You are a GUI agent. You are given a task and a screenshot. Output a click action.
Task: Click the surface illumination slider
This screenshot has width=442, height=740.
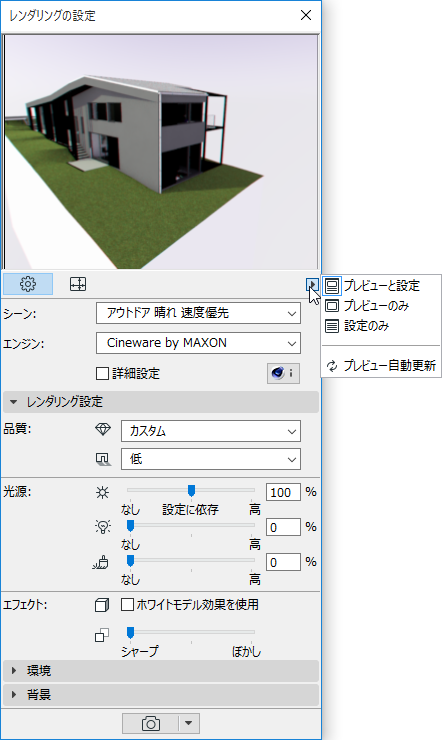191,561
